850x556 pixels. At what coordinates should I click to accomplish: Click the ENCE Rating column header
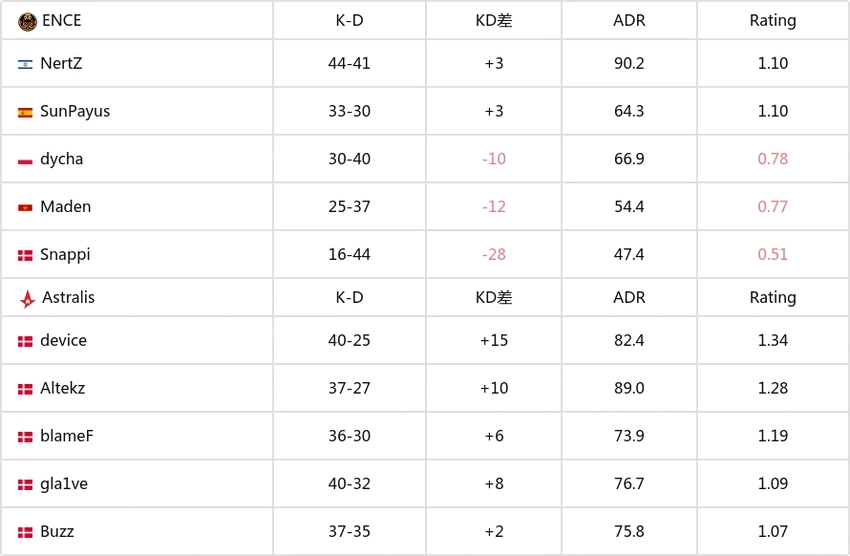tap(772, 21)
